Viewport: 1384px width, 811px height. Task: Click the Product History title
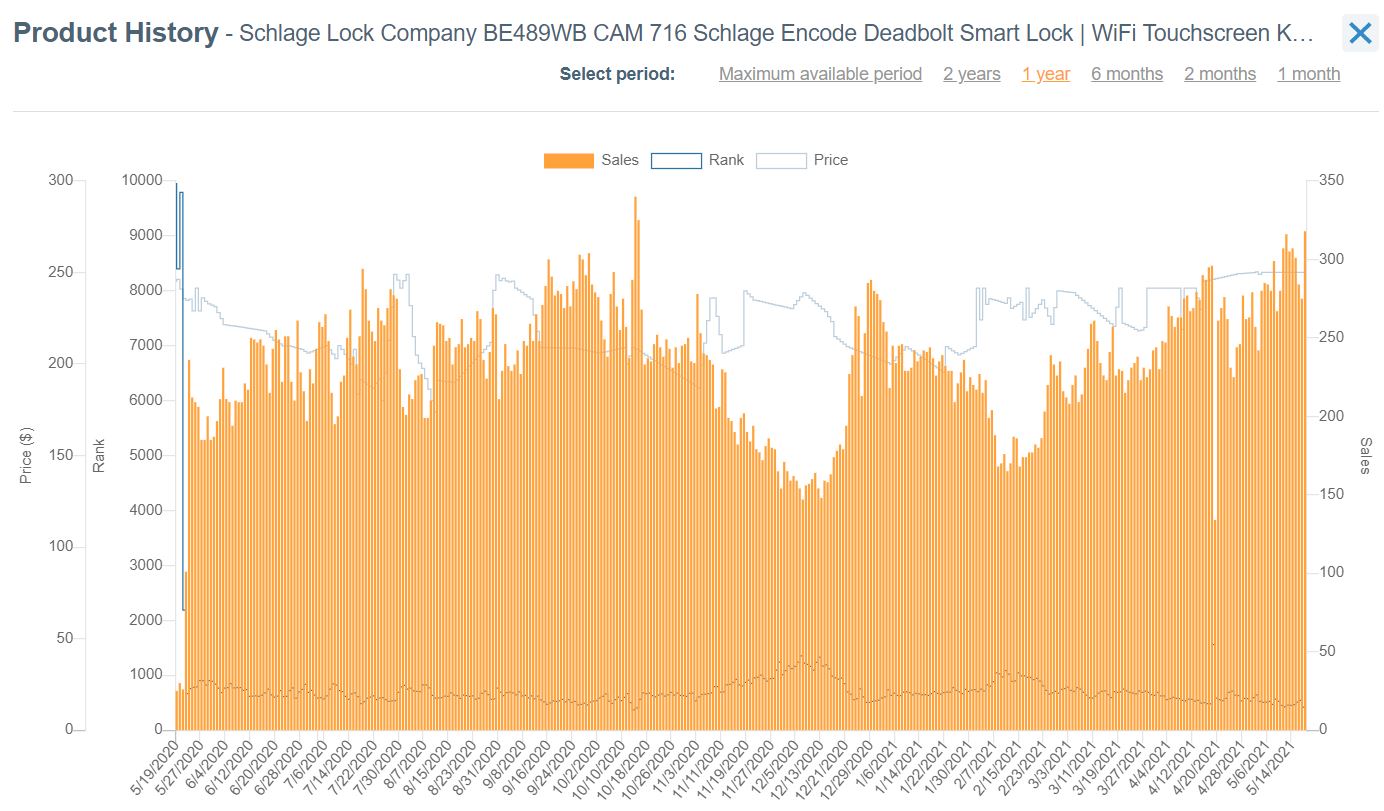(x=116, y=33)
